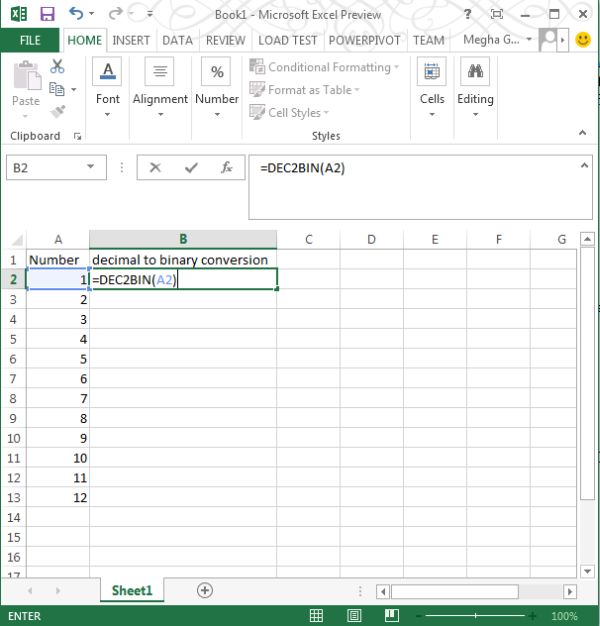
Task: Open the Number group menu
Action: tap(217, 88)
